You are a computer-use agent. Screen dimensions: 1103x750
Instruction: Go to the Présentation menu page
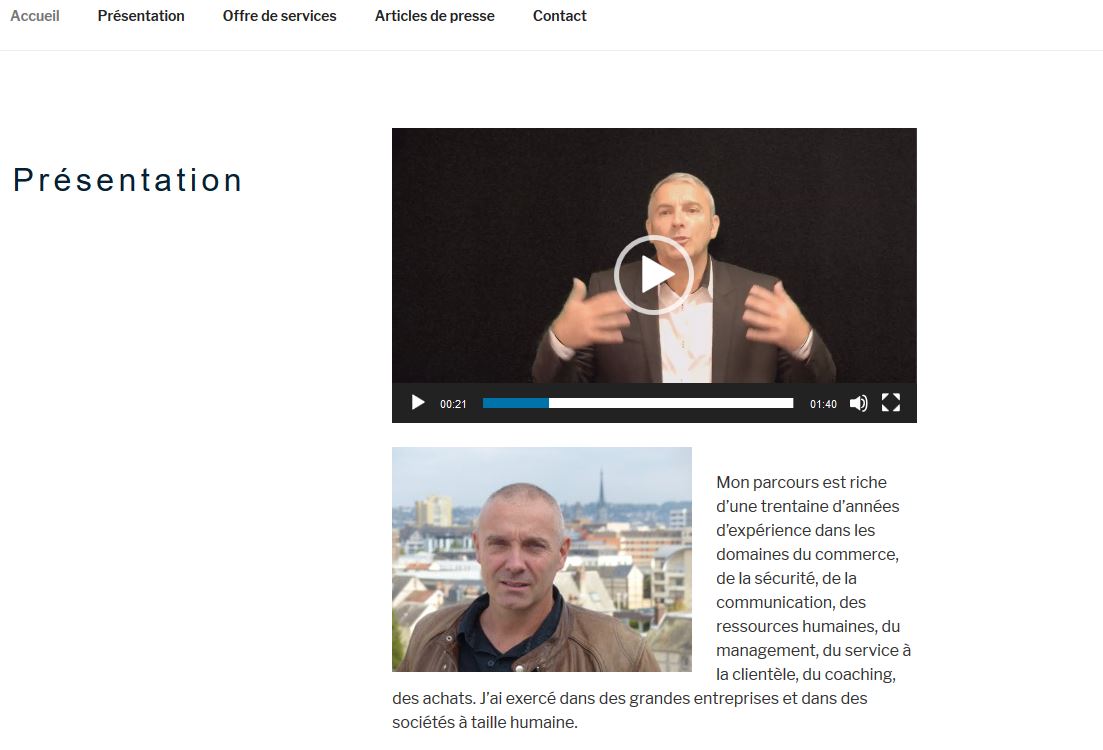[141, 15]
